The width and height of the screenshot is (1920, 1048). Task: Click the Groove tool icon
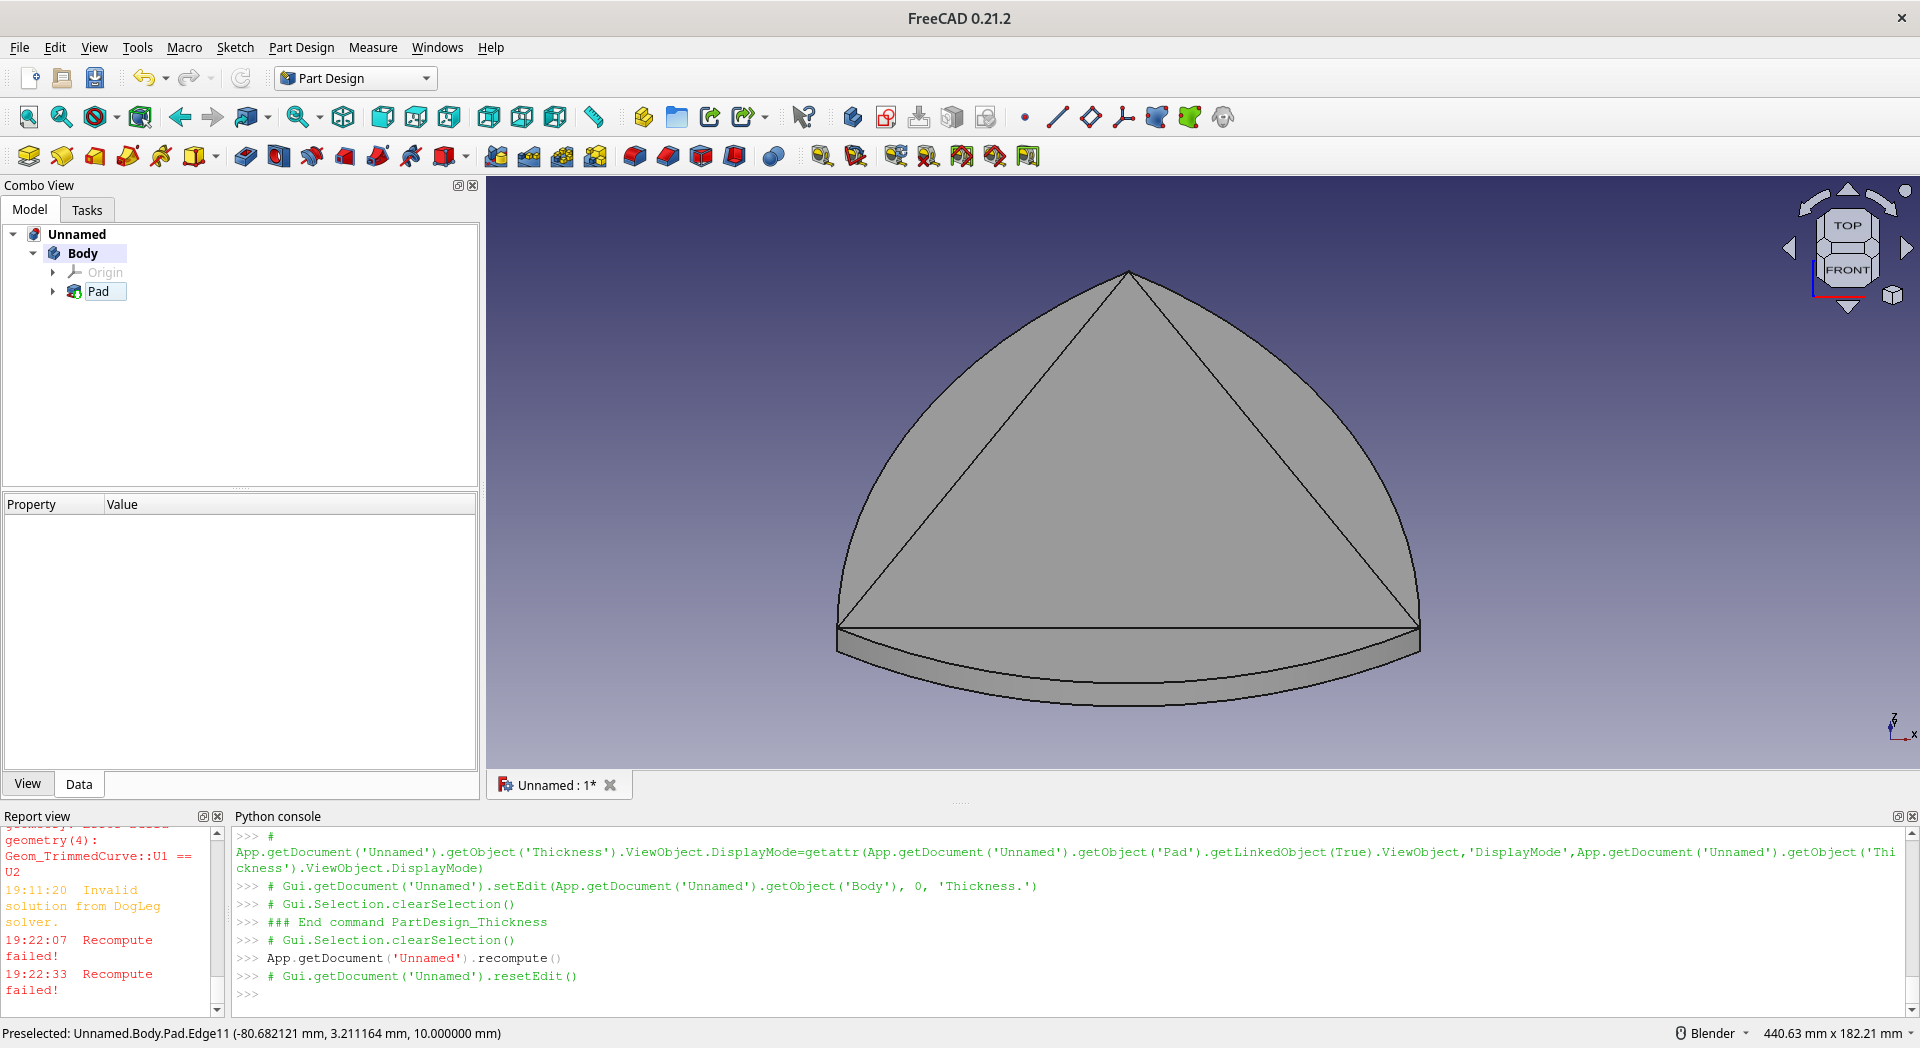click(x=312, y=156)
